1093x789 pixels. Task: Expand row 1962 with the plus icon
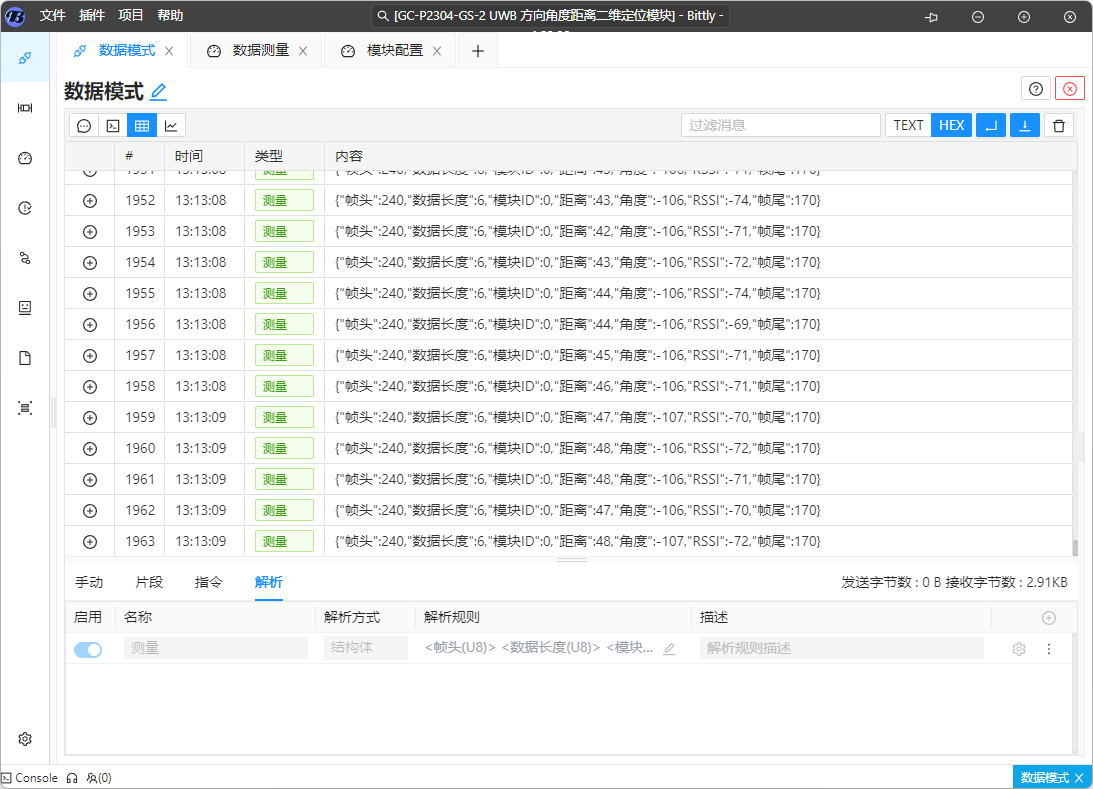pos(90,510)
